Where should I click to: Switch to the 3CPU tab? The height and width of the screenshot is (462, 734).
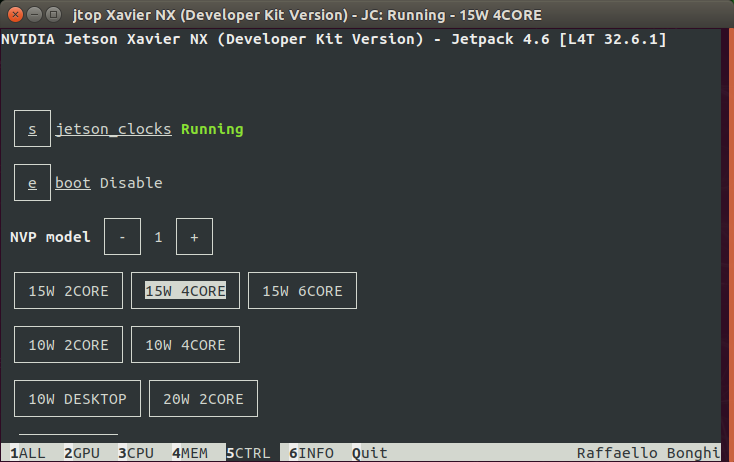136,453
